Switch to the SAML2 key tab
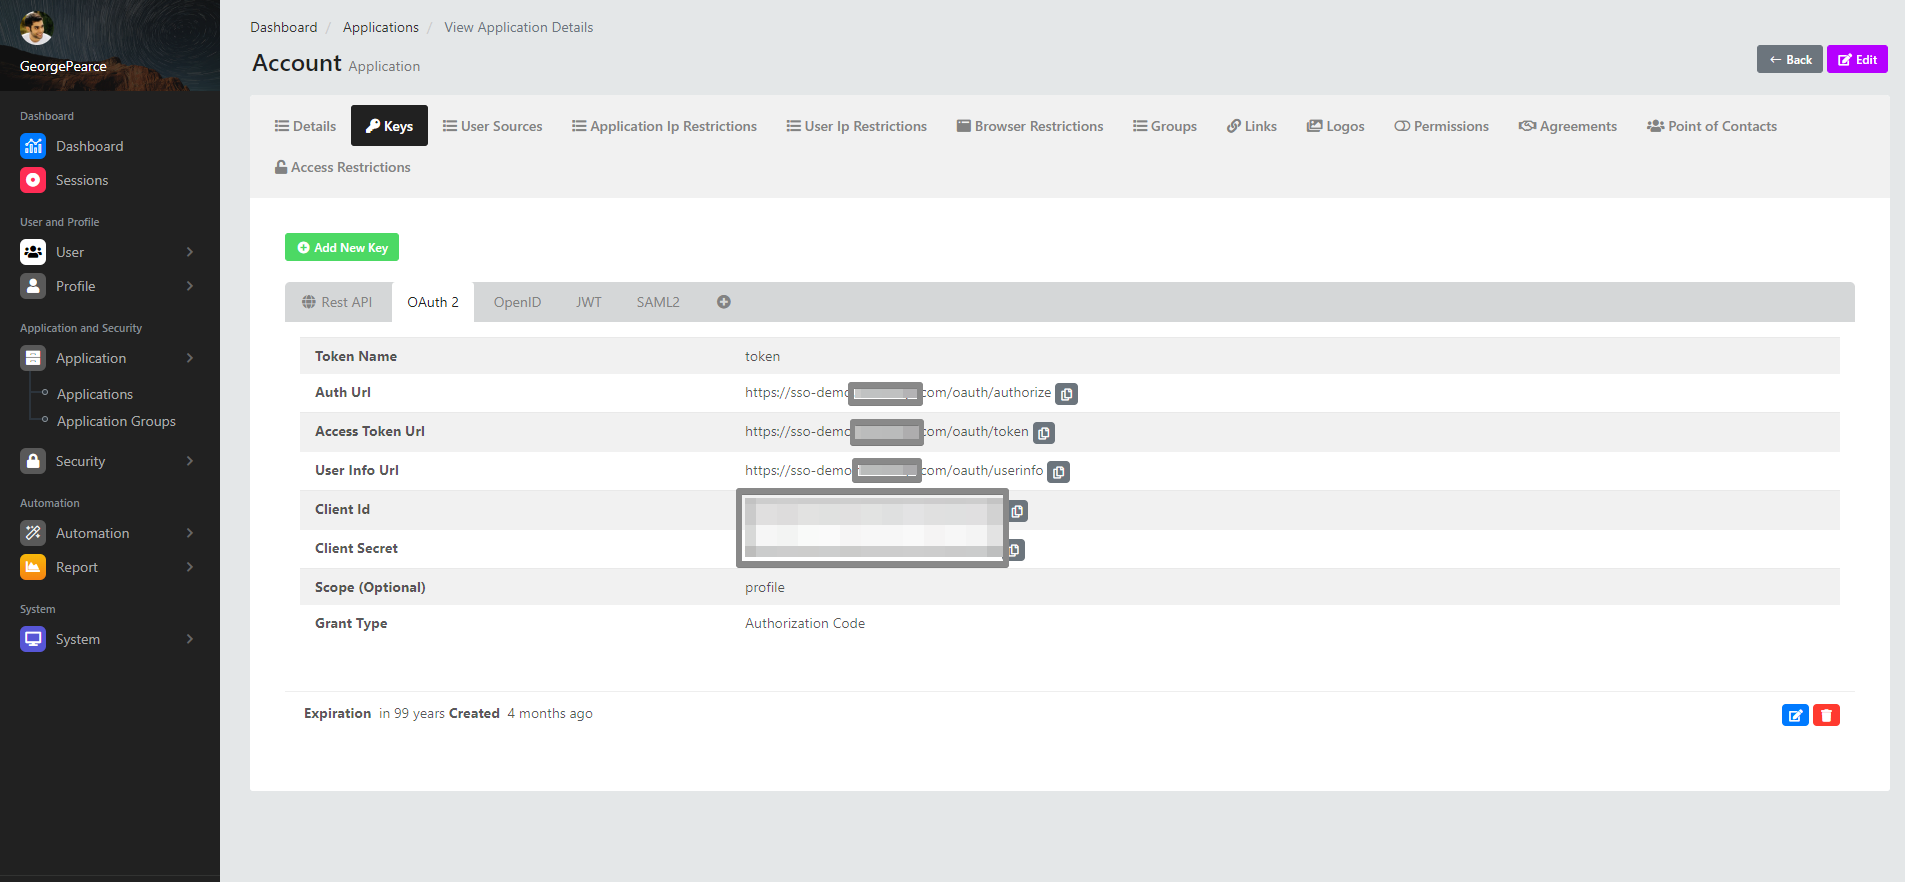This screenshot has width=1905, height=882. click(x=657, y=302)
